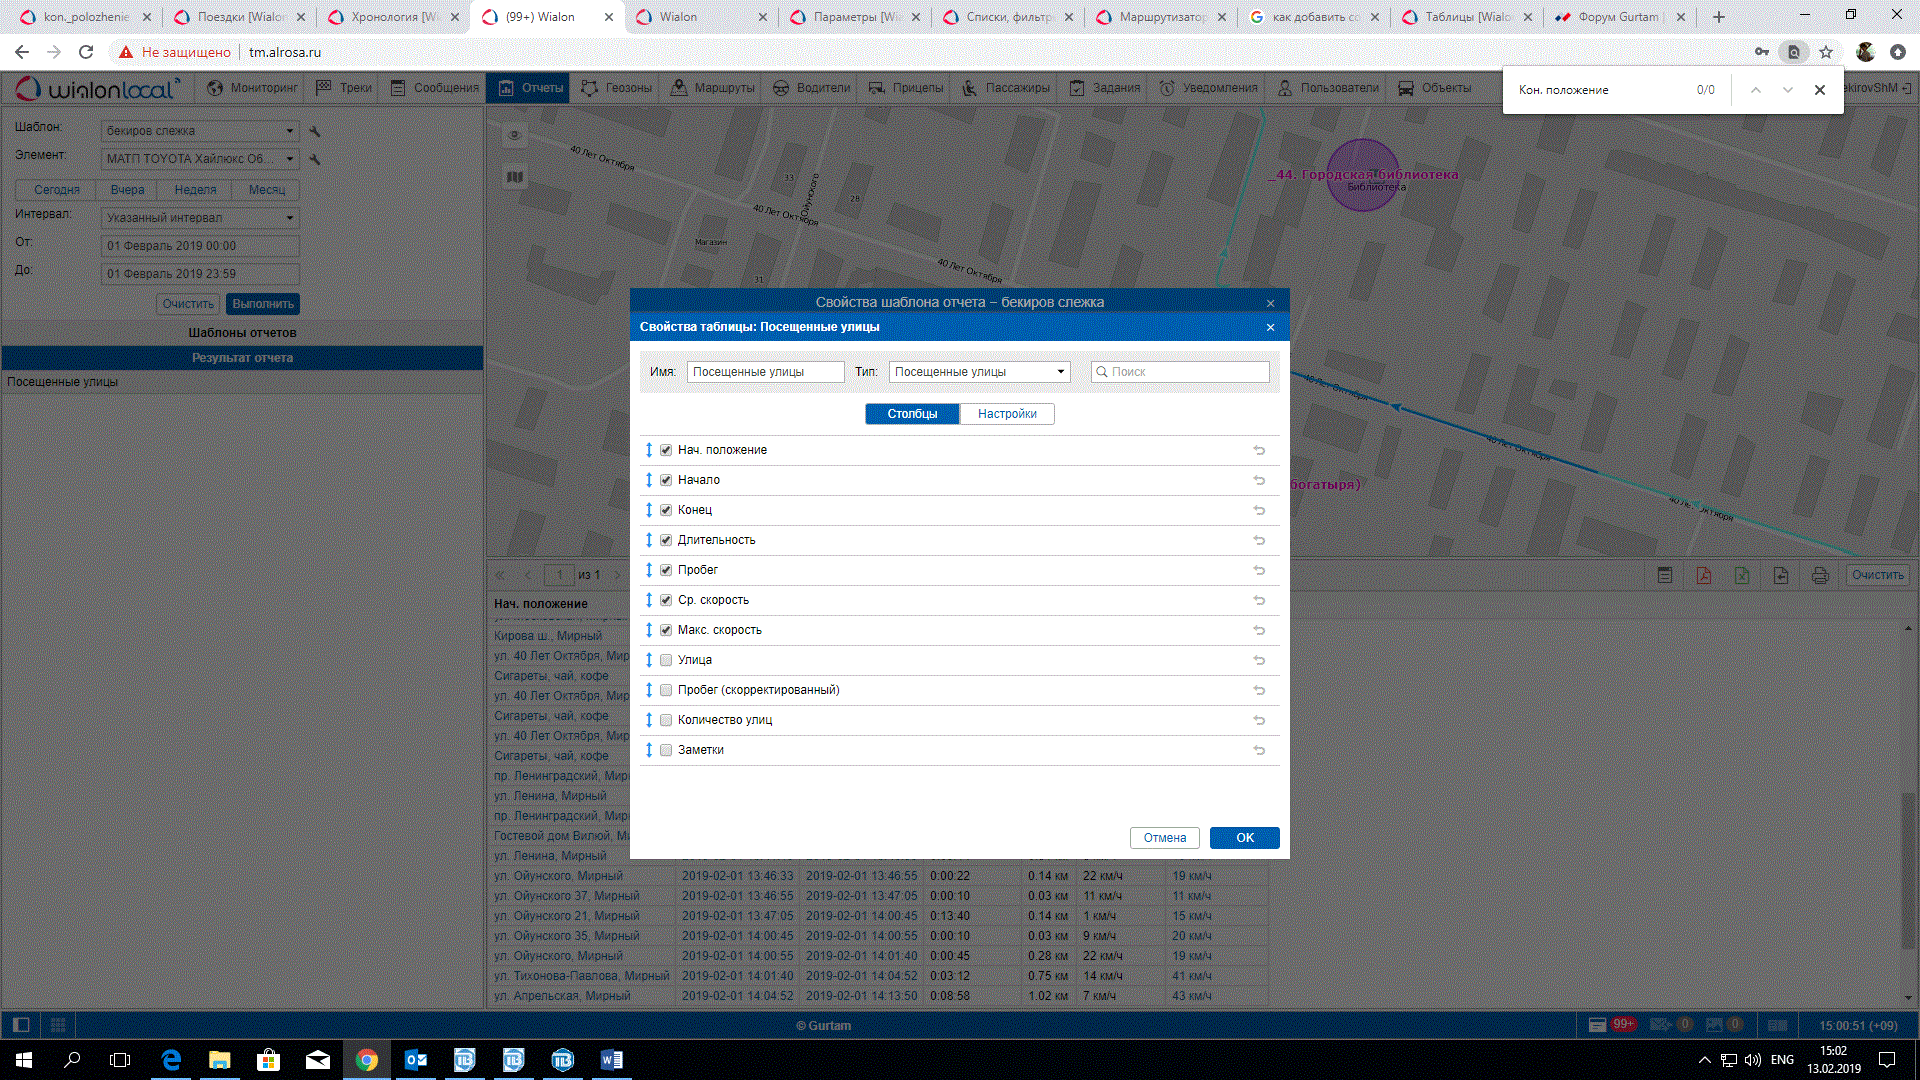
Task: Click the print report icon
Action: tap(1820, 575)
